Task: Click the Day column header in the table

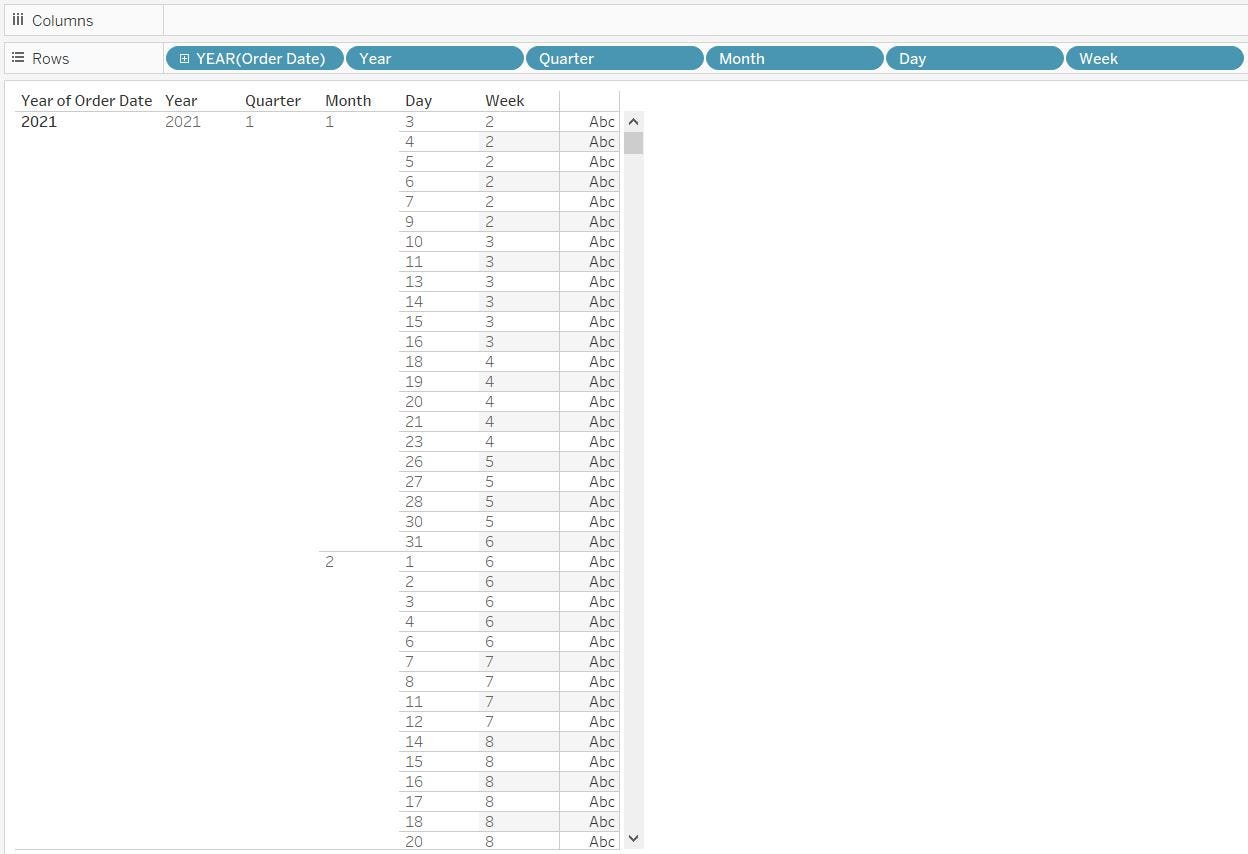Action: pyautogui.click(x=418, y=100)
